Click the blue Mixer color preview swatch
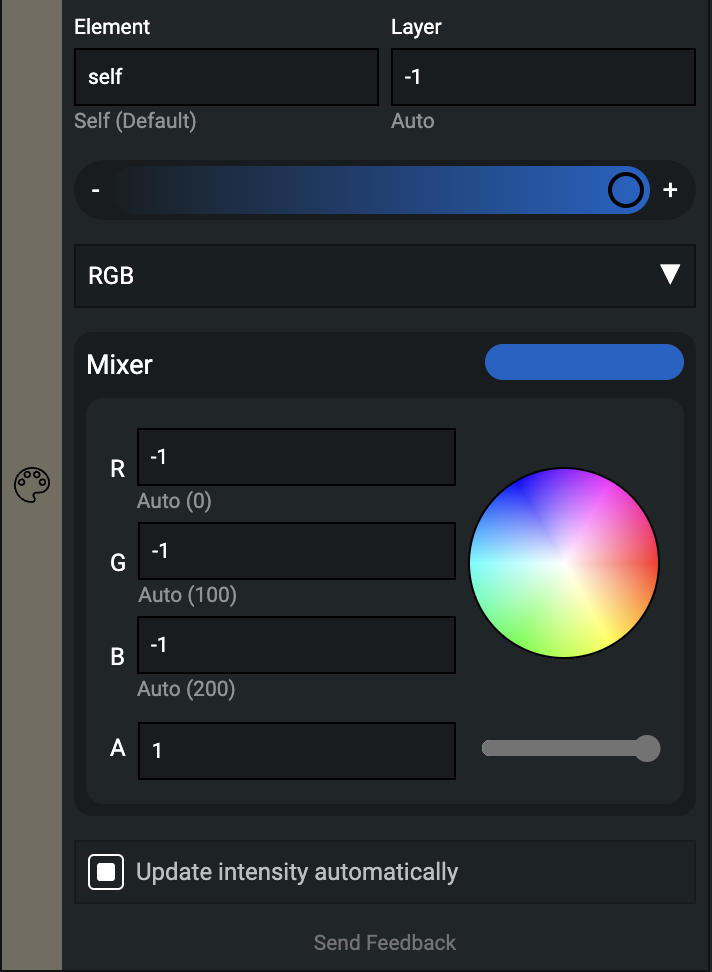 [584, 362]
